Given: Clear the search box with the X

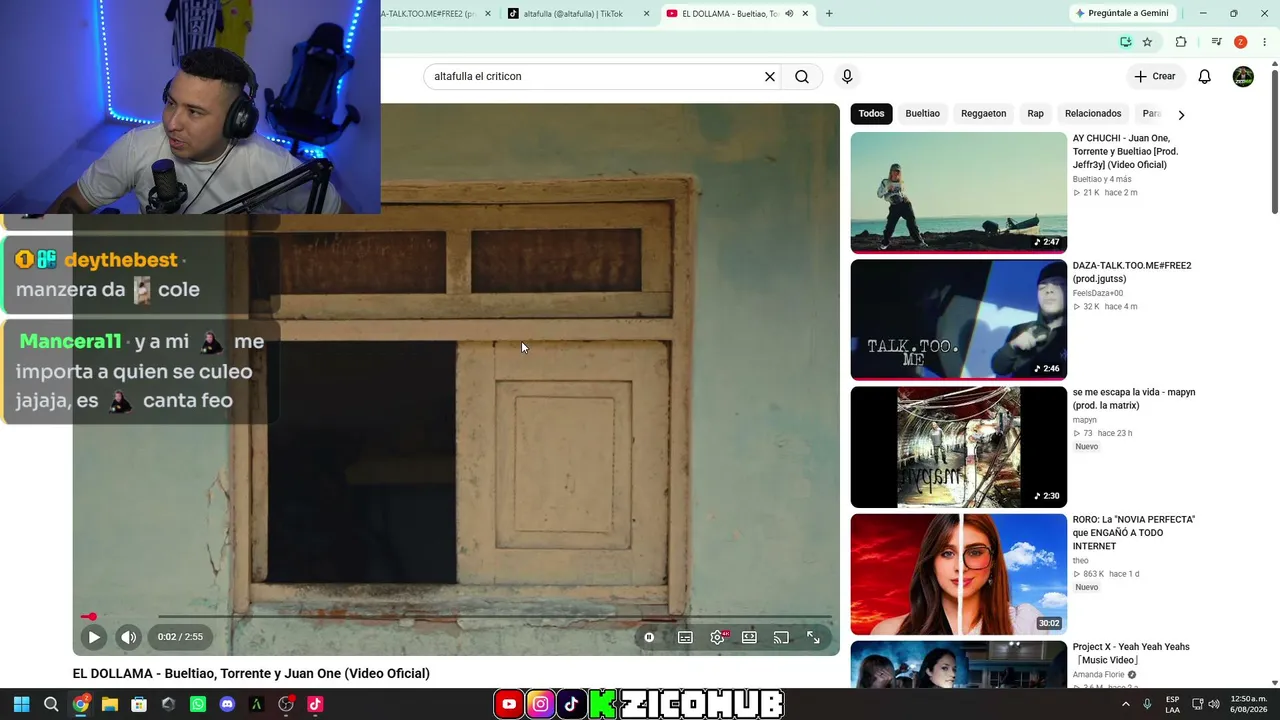Looking at the screenshot, I should coord(770,77).
